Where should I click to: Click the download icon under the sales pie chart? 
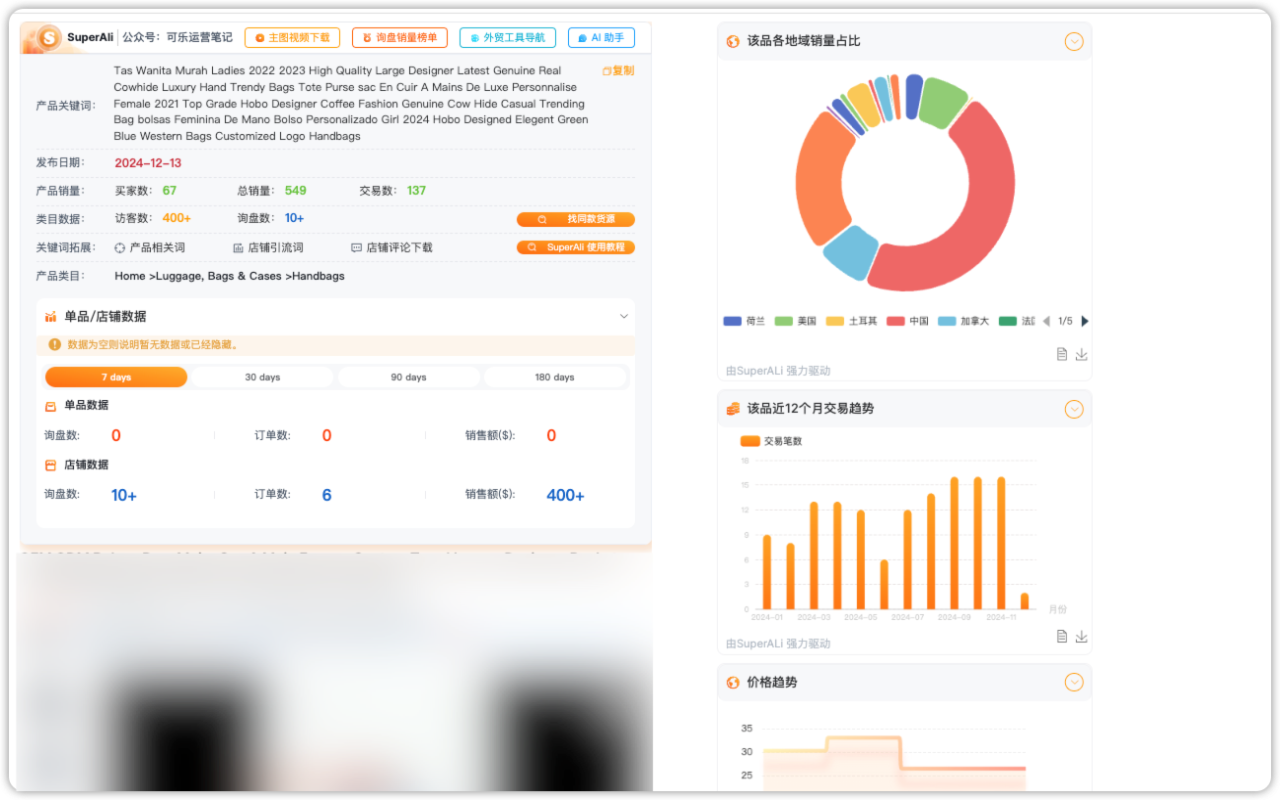coord(1081,353)
